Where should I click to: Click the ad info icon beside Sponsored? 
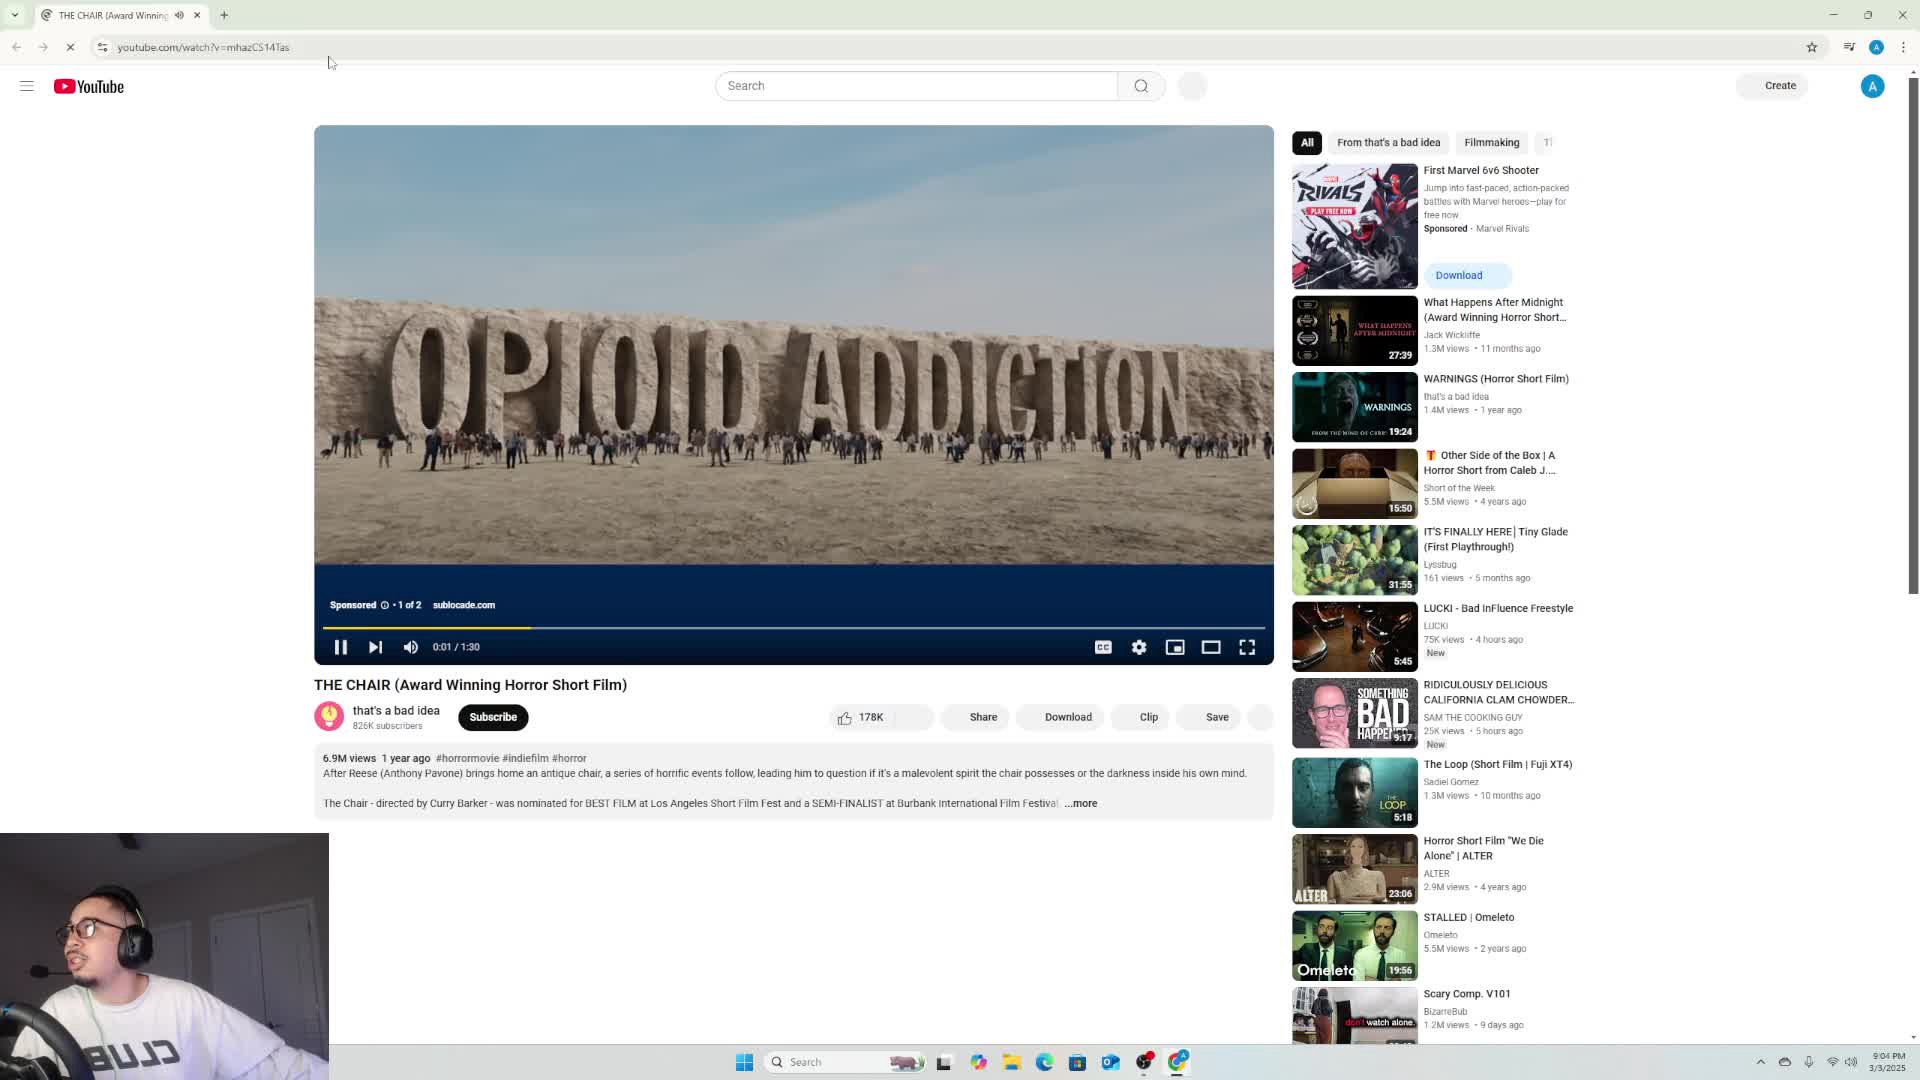pyautogui.click(x=384, y=605)
